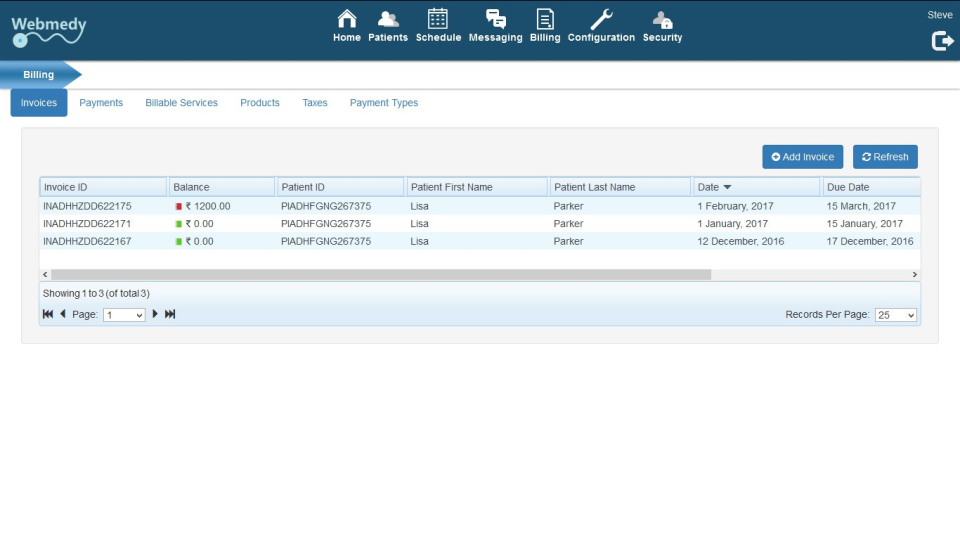Open the Messaging chat icon

495,20
